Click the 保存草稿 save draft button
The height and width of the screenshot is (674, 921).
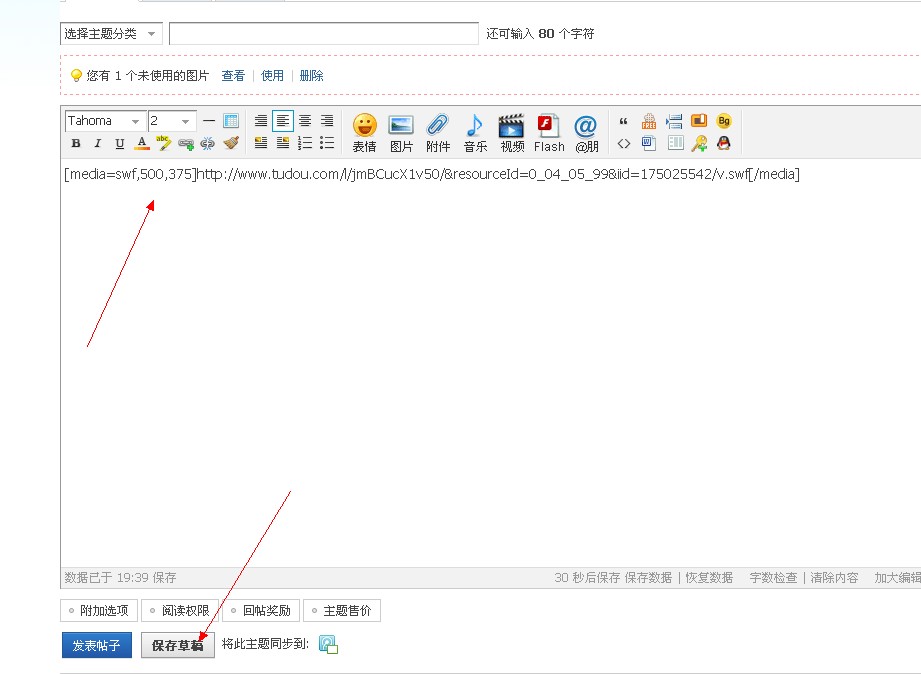[x=177, y=645]
